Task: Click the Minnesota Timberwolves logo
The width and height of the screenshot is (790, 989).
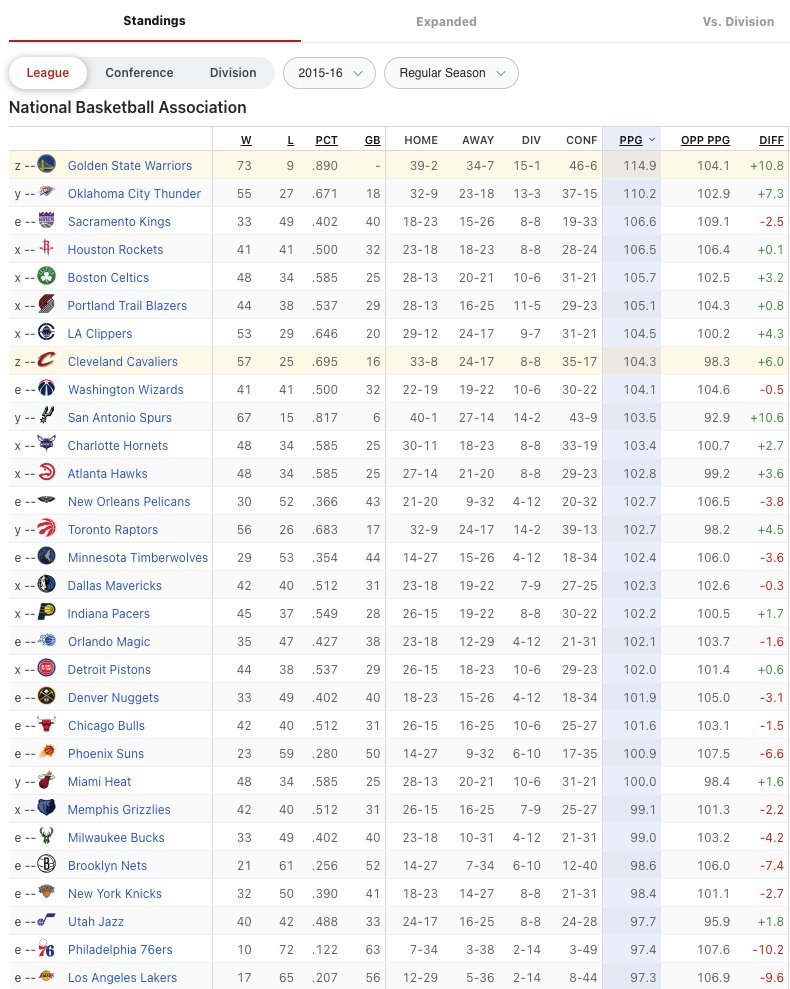Action: (46, 556)
